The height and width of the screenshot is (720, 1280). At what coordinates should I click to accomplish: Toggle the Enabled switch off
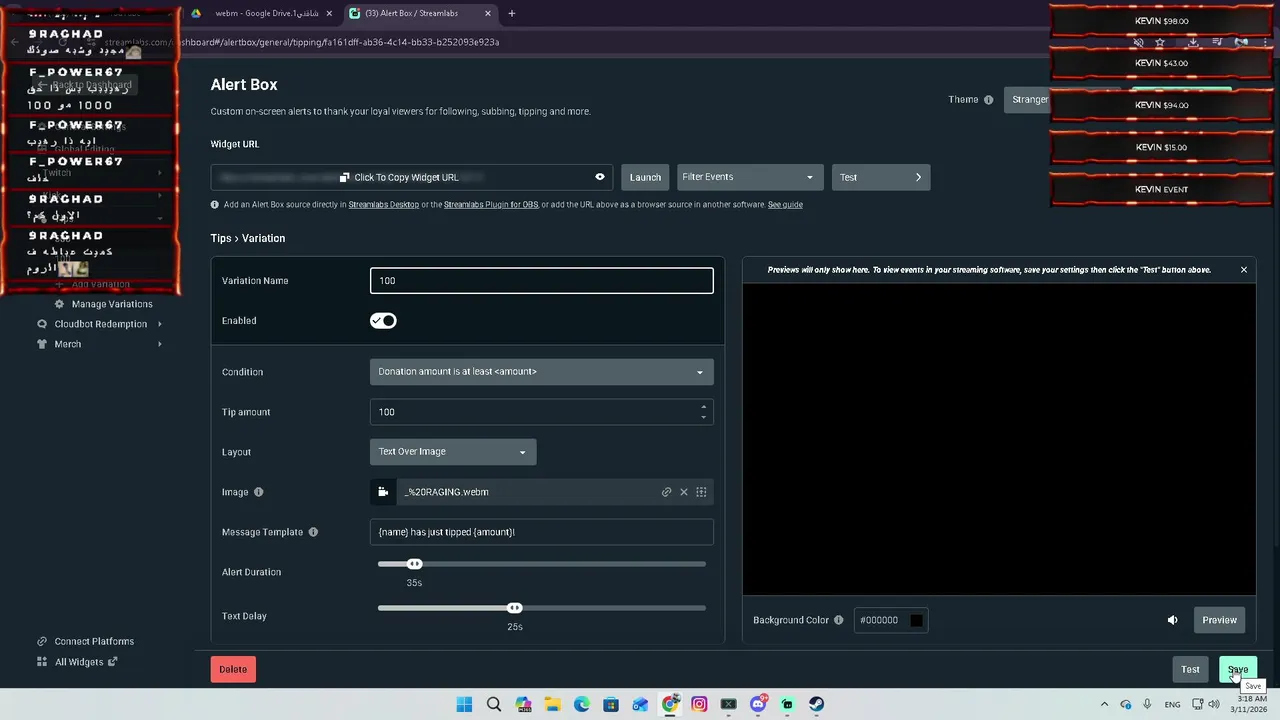coord(383,321)
